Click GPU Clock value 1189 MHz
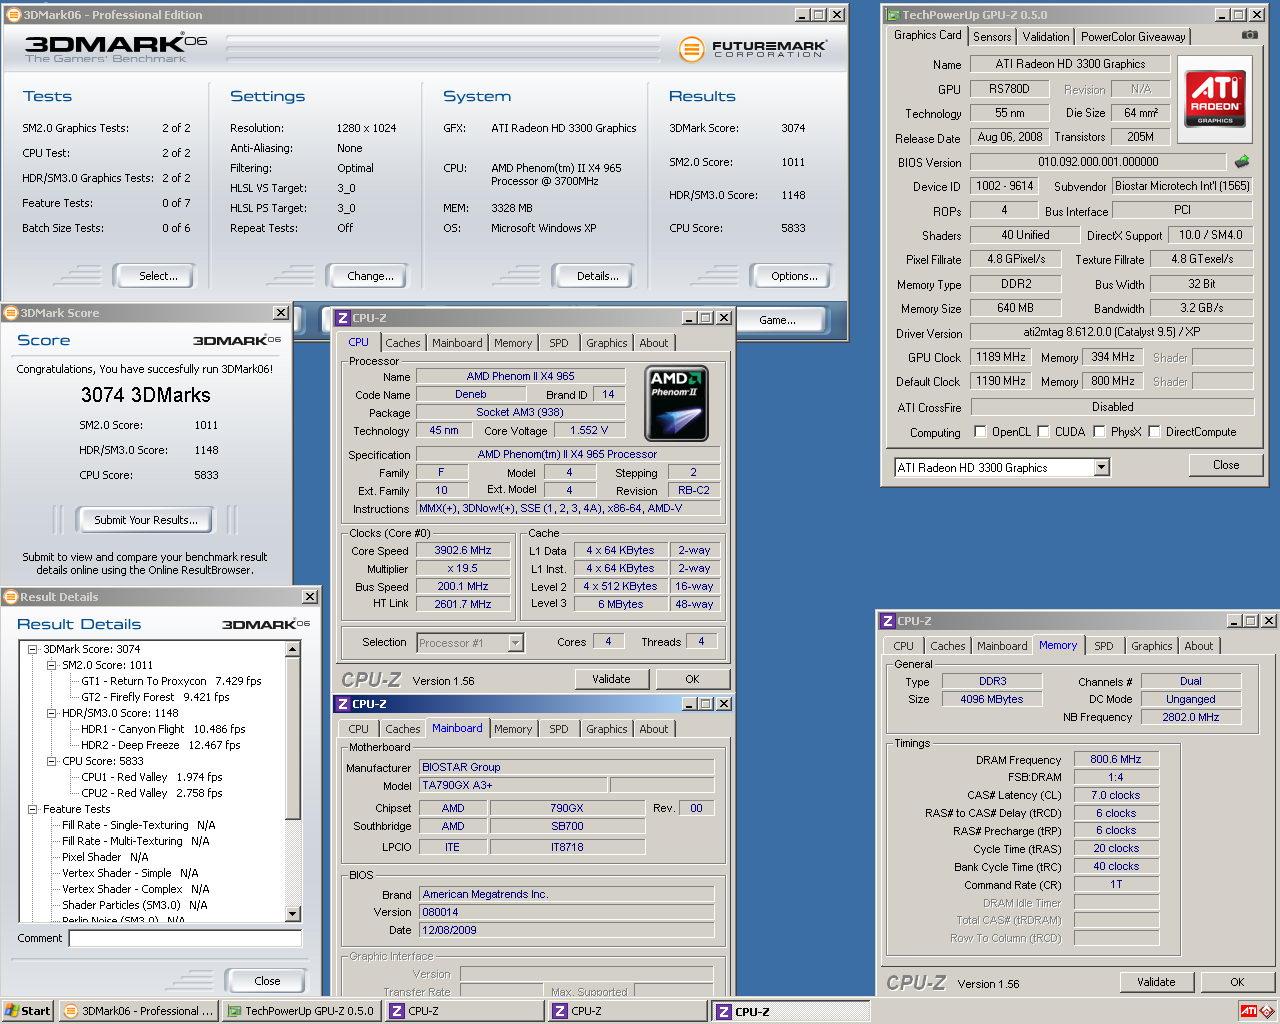The image size is (1280, 1024). 1001,357
